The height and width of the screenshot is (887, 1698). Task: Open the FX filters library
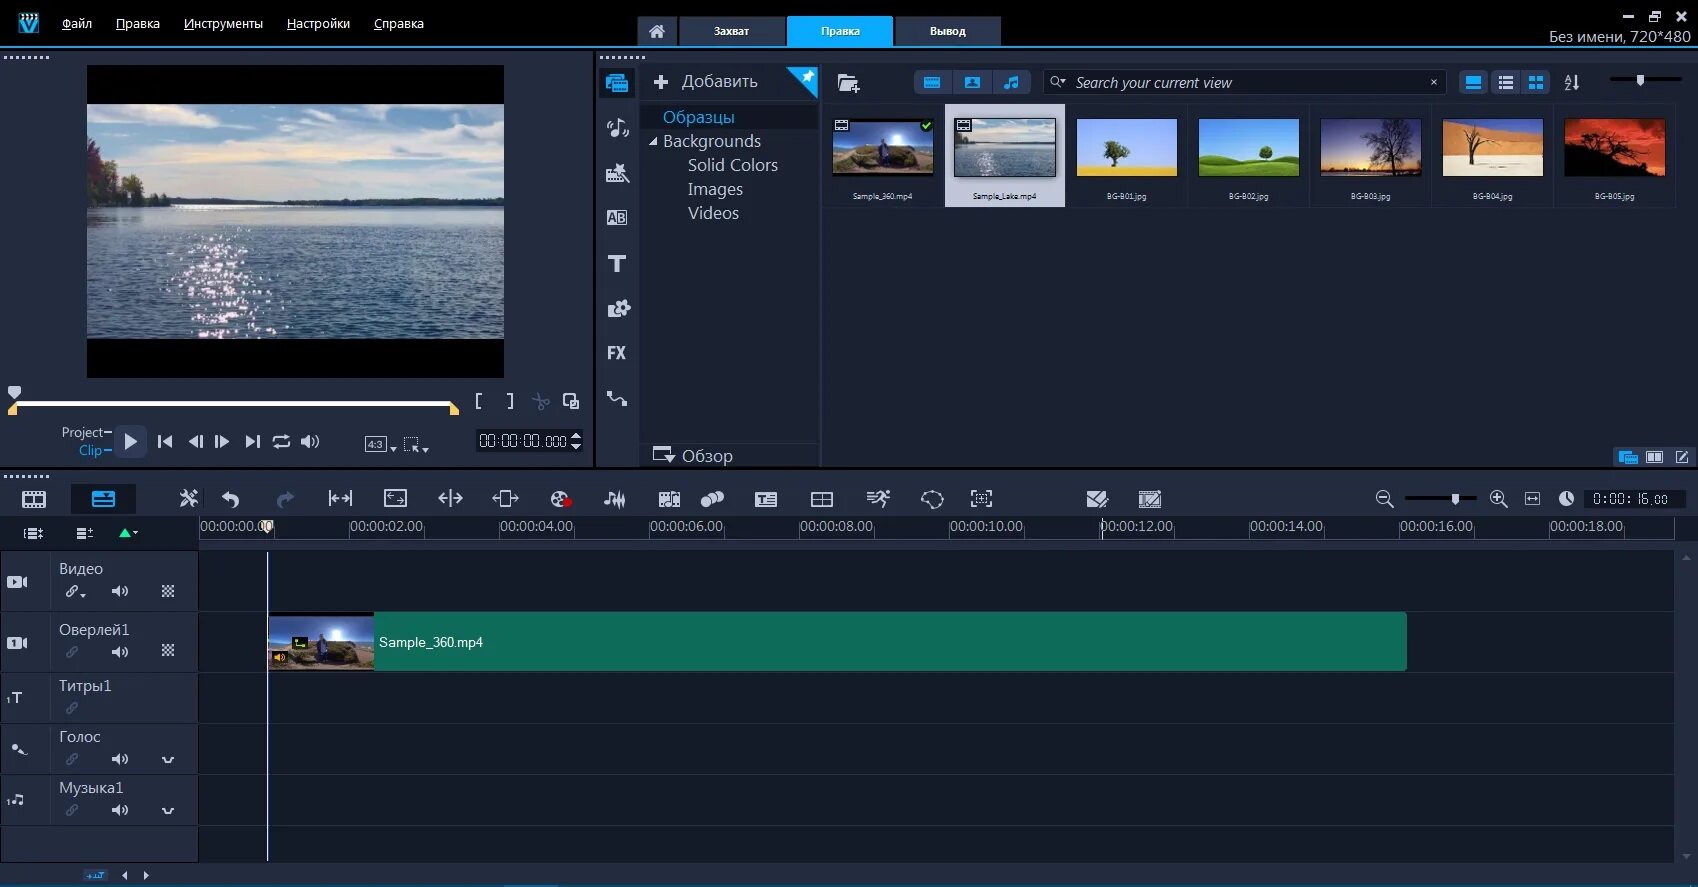tap(617, 353)
